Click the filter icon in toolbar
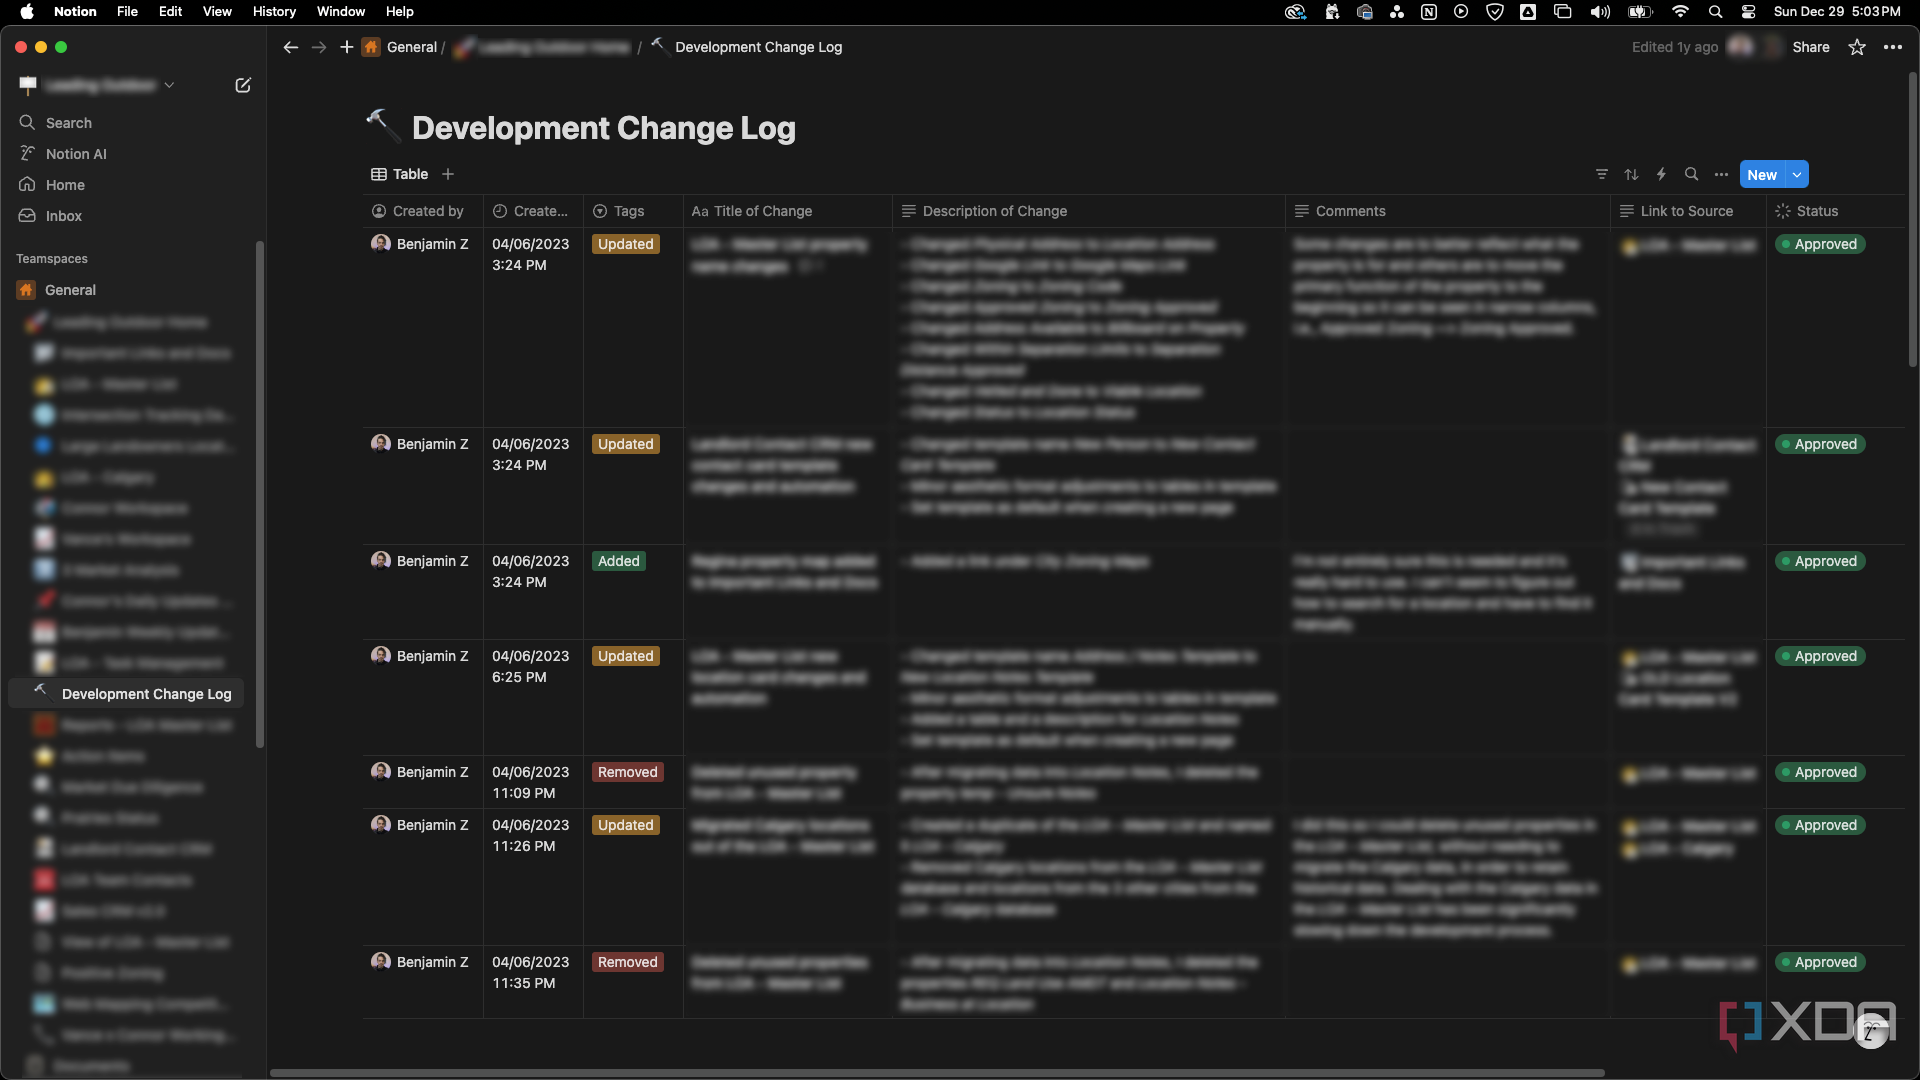The height and width of the screenshot is (1080, 1920). pyautogui.click(x=1602, y=173)
